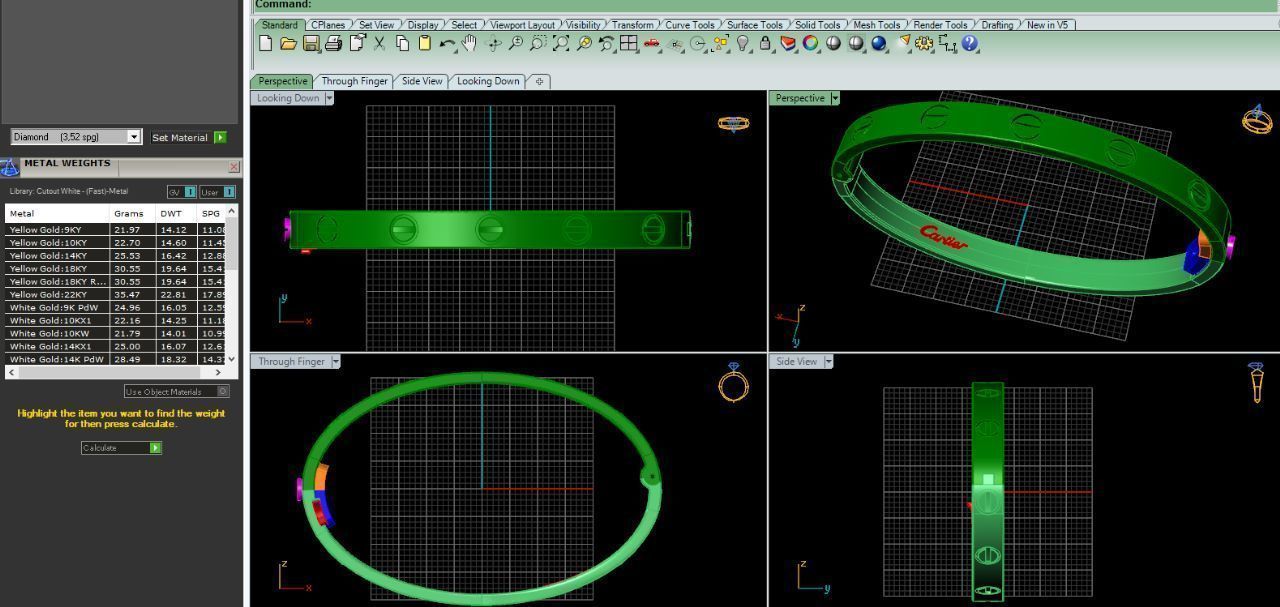Viewport: 1280px width, 607px height.
Task: Click the padlock lock objects icon
Action: point(765,43)
